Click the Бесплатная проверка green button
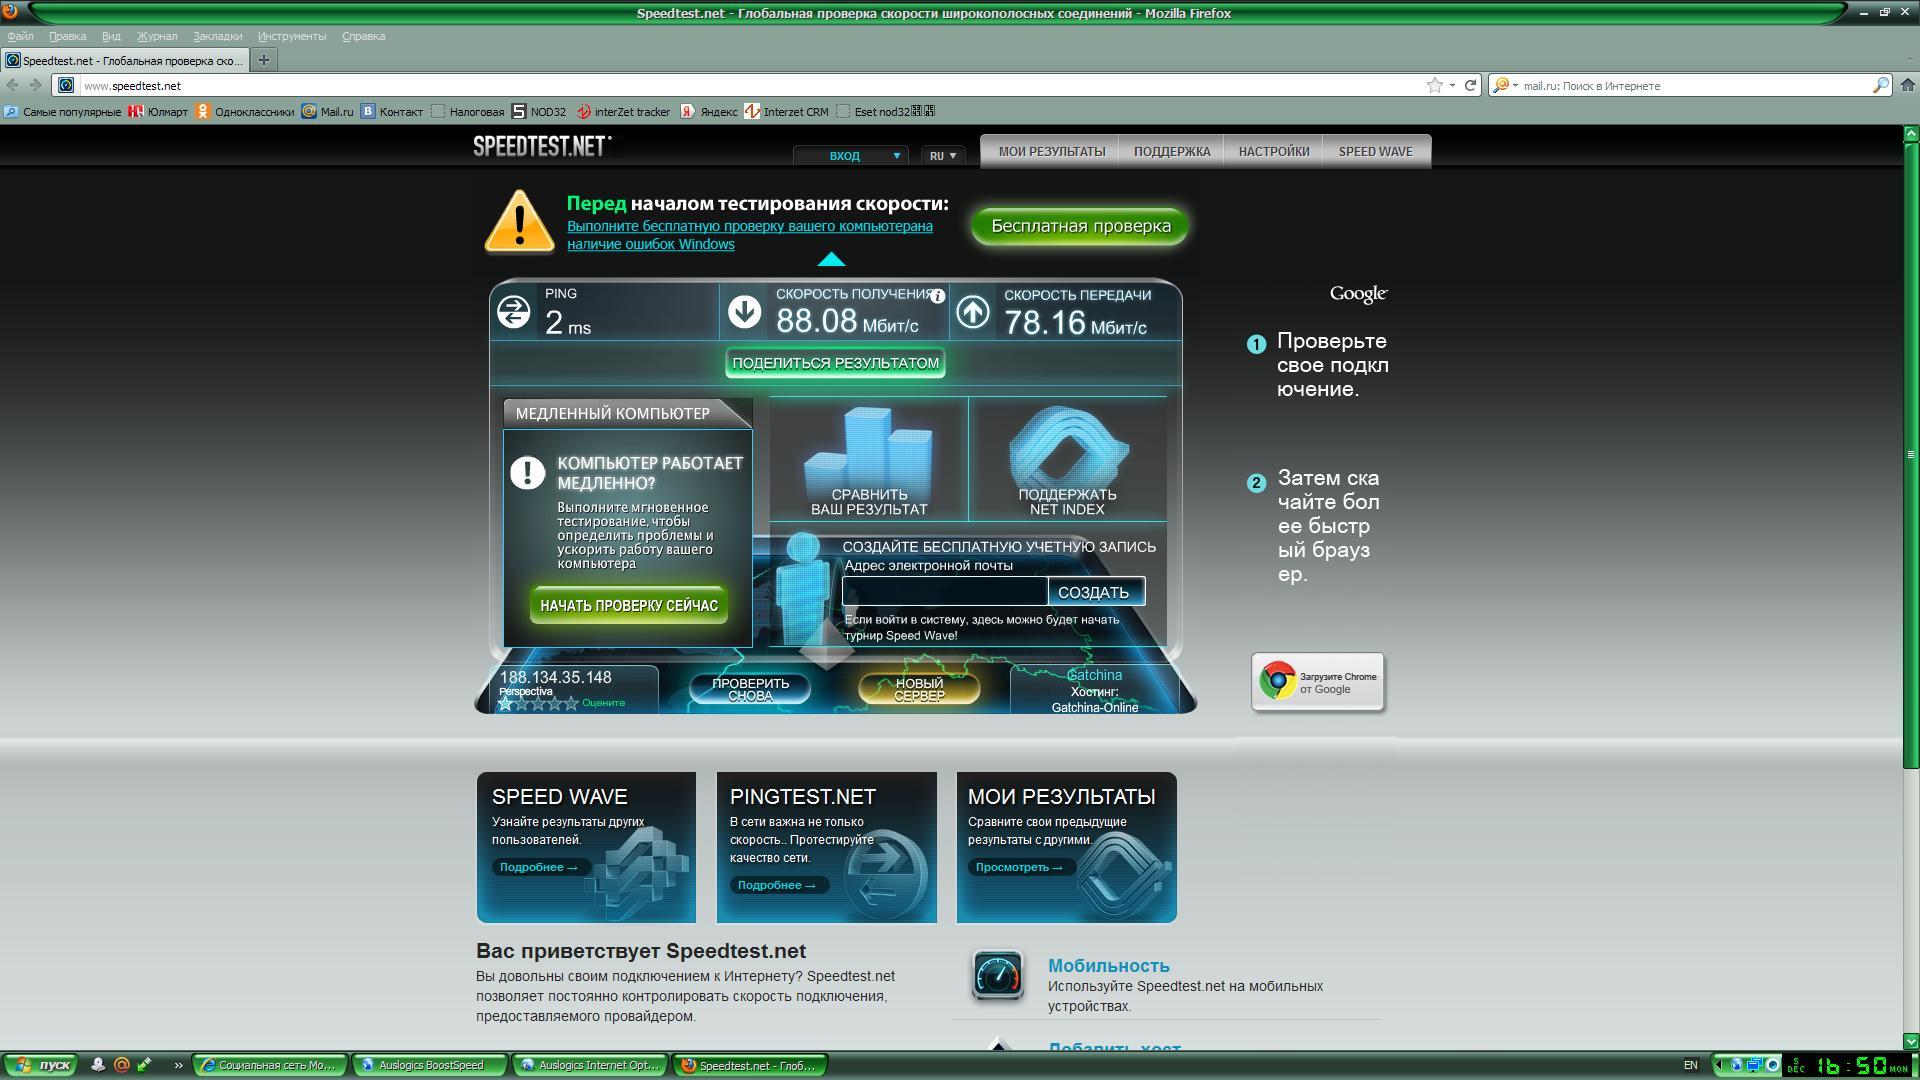 tap(1080, 226)
